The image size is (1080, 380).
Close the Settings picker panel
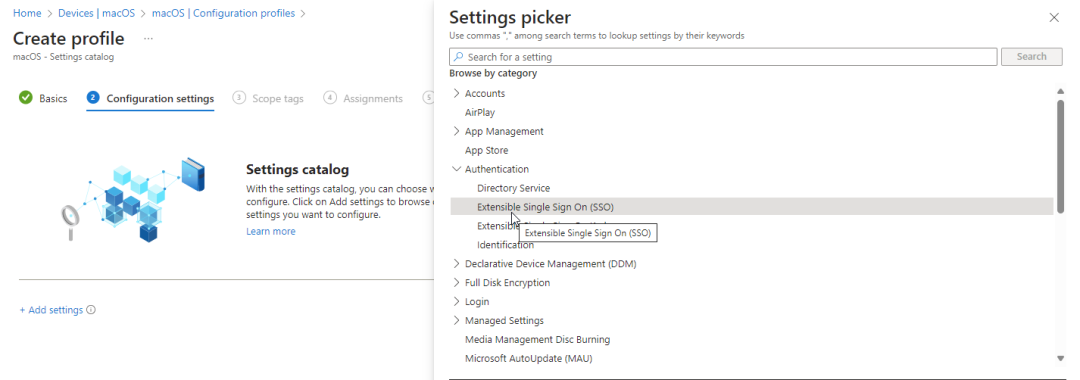tap(1054, 18)
